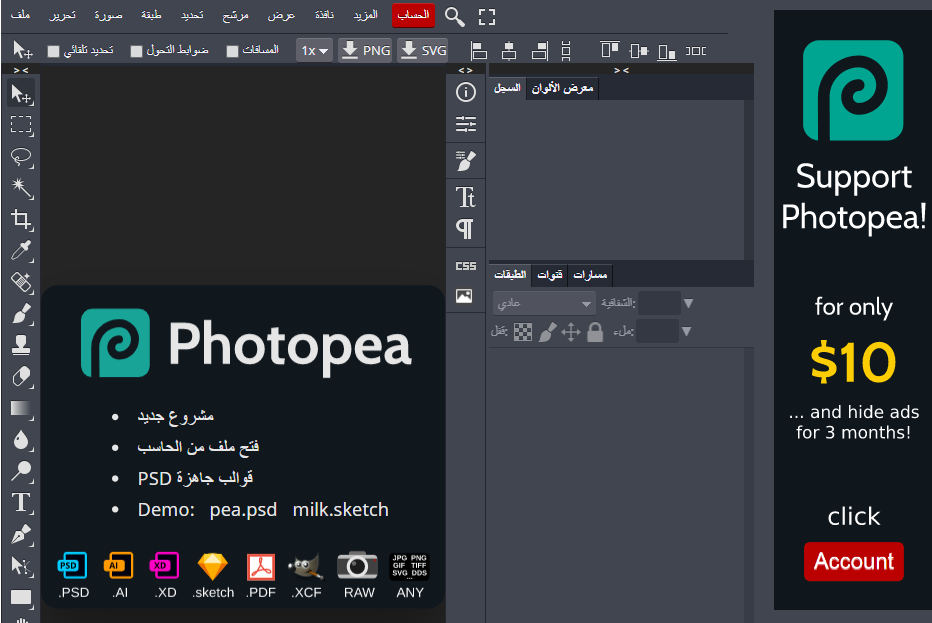Select the Magic Wand tool
Screen dimensions: 932x623
[21, 188]
